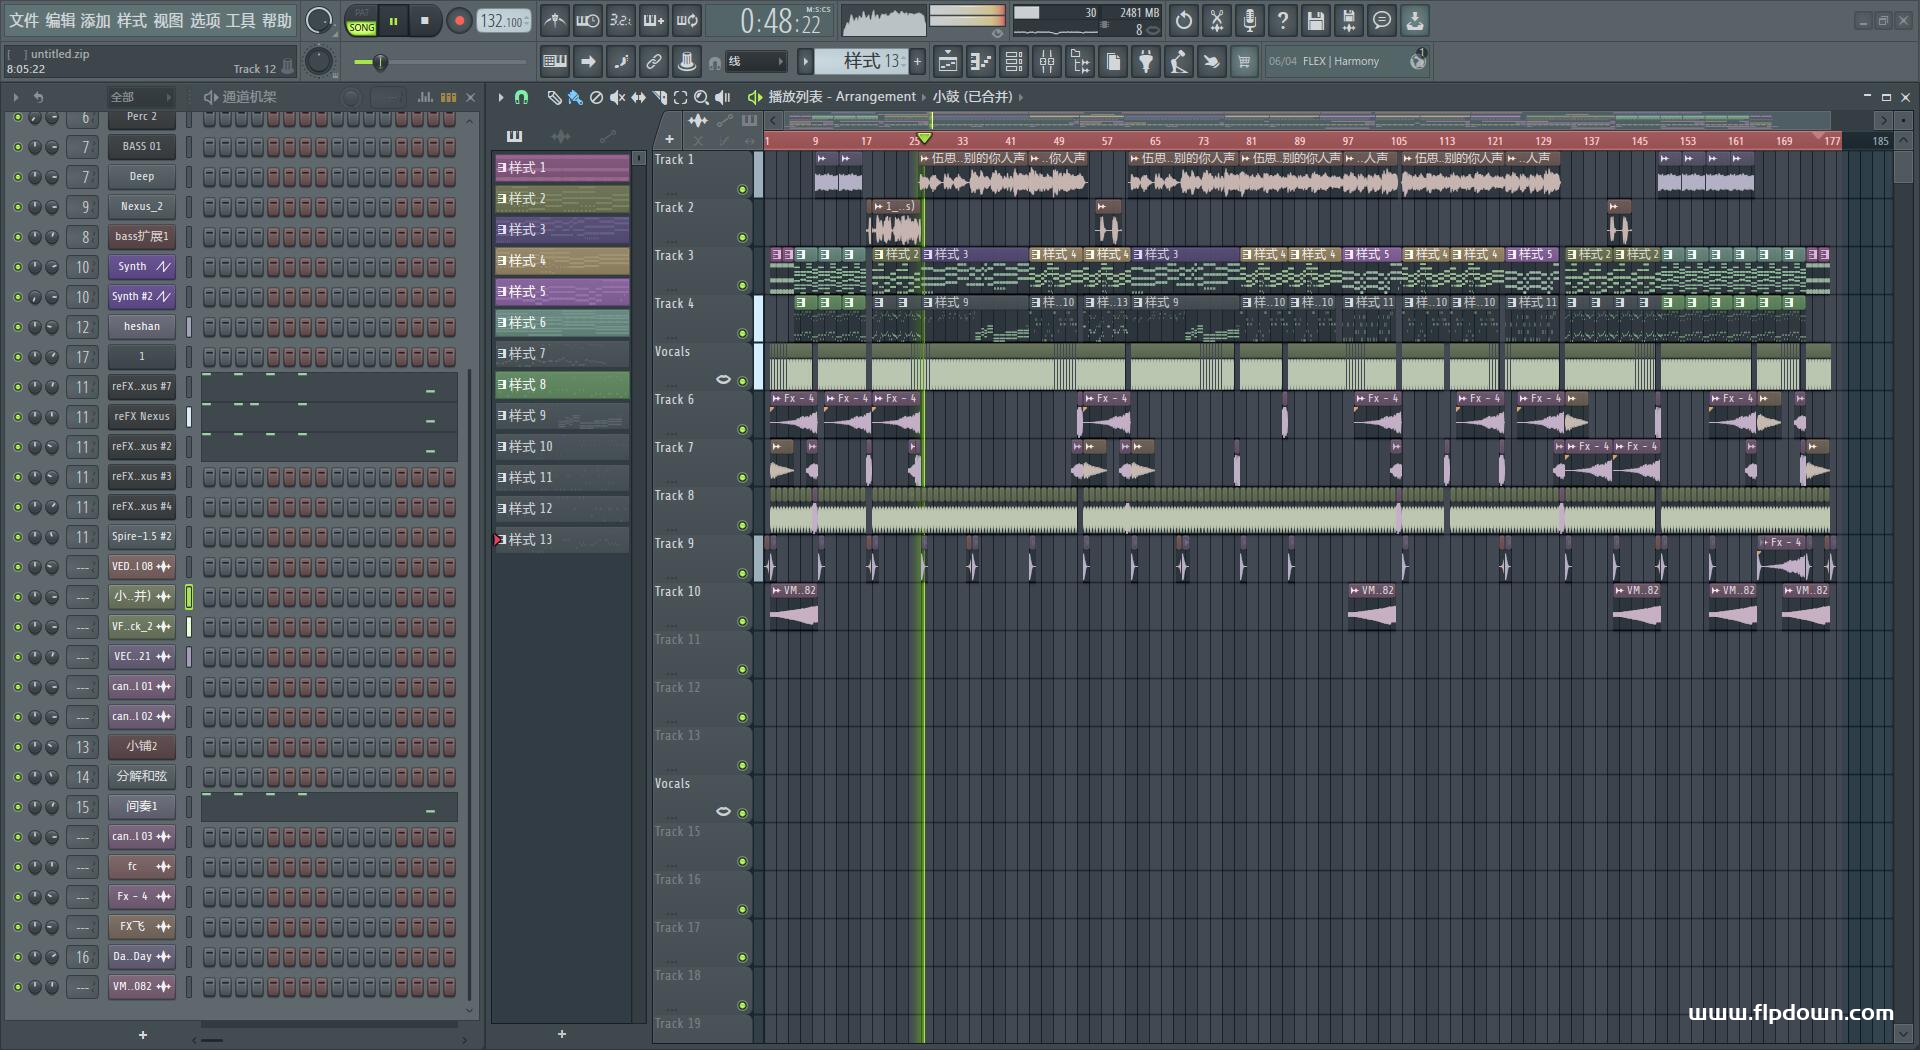Open snap setting dropdown labeled 线
1920x1050 pixels.
click(755, 61)
